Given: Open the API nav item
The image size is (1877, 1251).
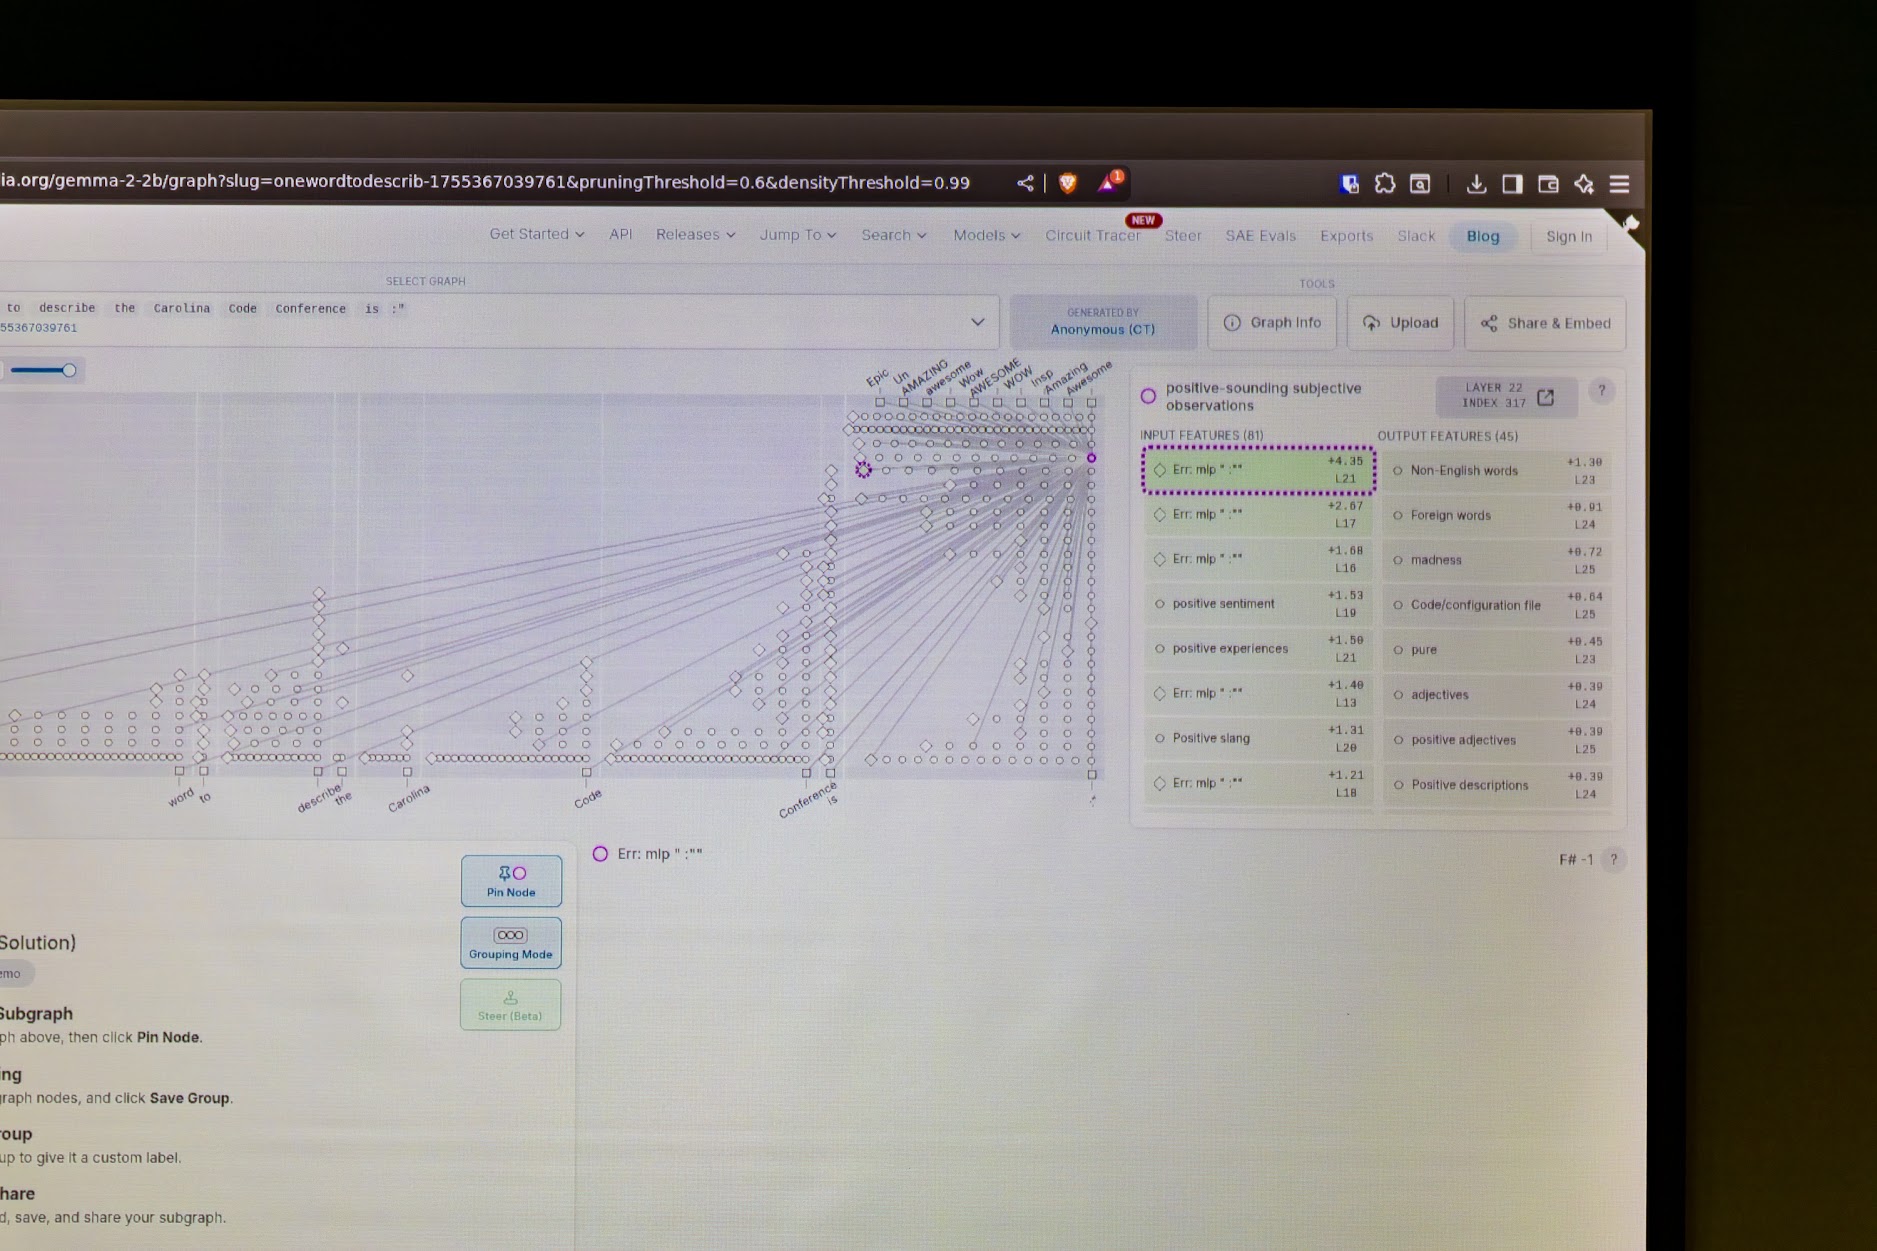Looking at the screenshot, I should click(621, 234).
